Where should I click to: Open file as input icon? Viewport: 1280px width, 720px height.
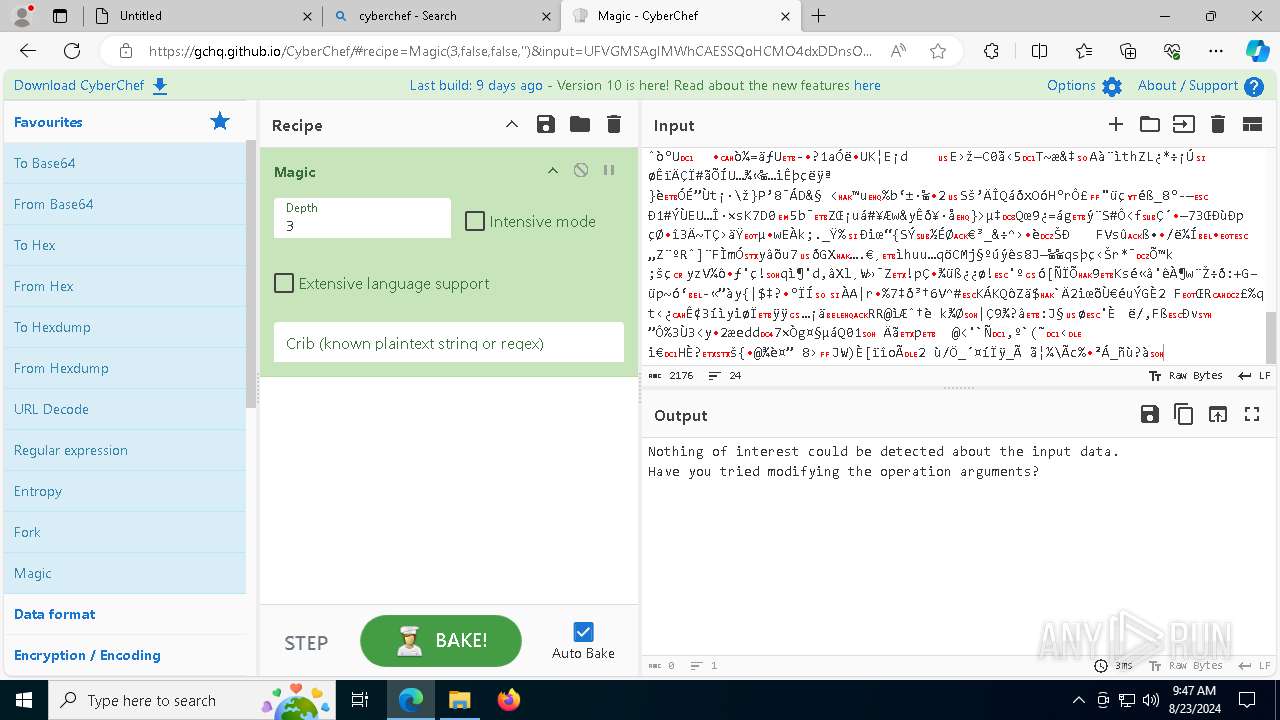tap(1184, 124)
